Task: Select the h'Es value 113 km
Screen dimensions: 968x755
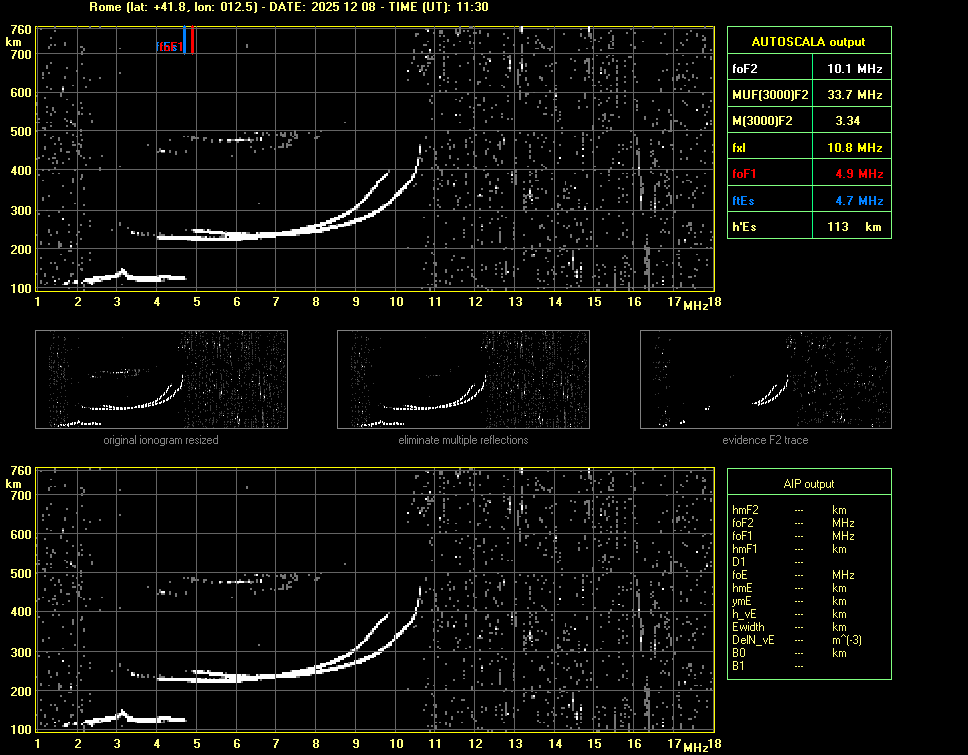Action: click(x=849, y=227)
